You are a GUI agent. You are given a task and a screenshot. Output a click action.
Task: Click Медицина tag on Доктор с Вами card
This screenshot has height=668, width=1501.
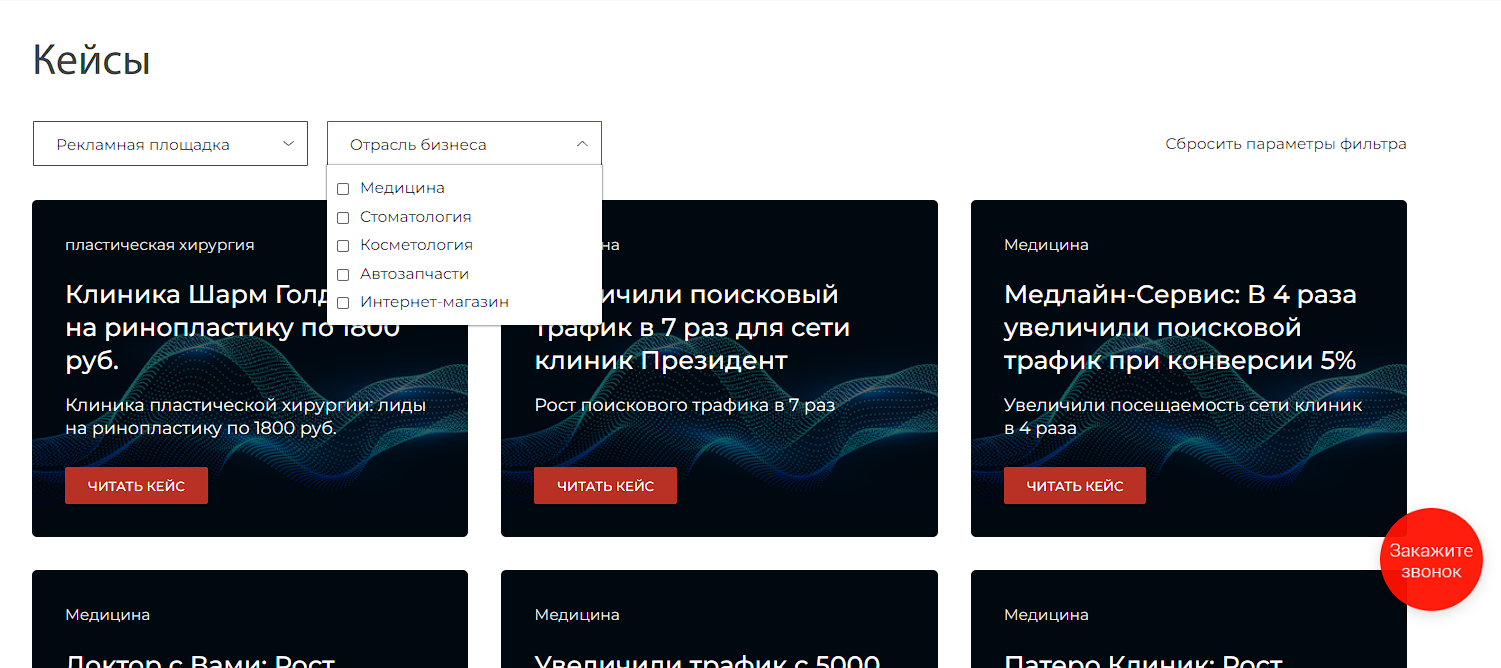tap(107, 615)
